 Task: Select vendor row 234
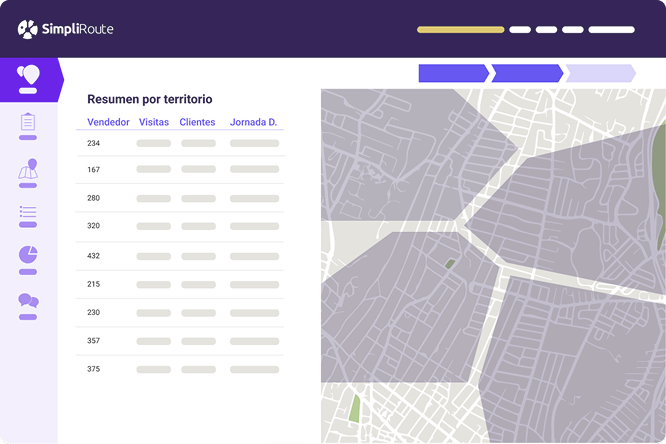click(180, 143)
